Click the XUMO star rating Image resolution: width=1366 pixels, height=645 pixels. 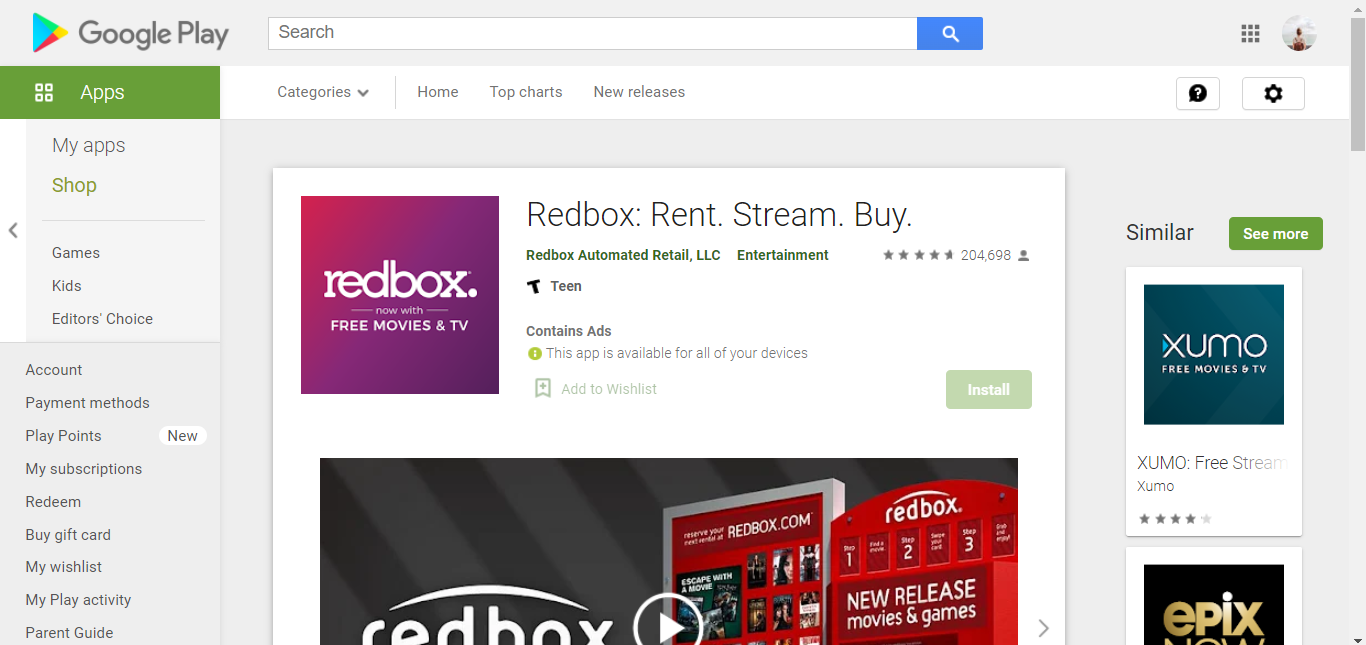(x=1175, y=519)
